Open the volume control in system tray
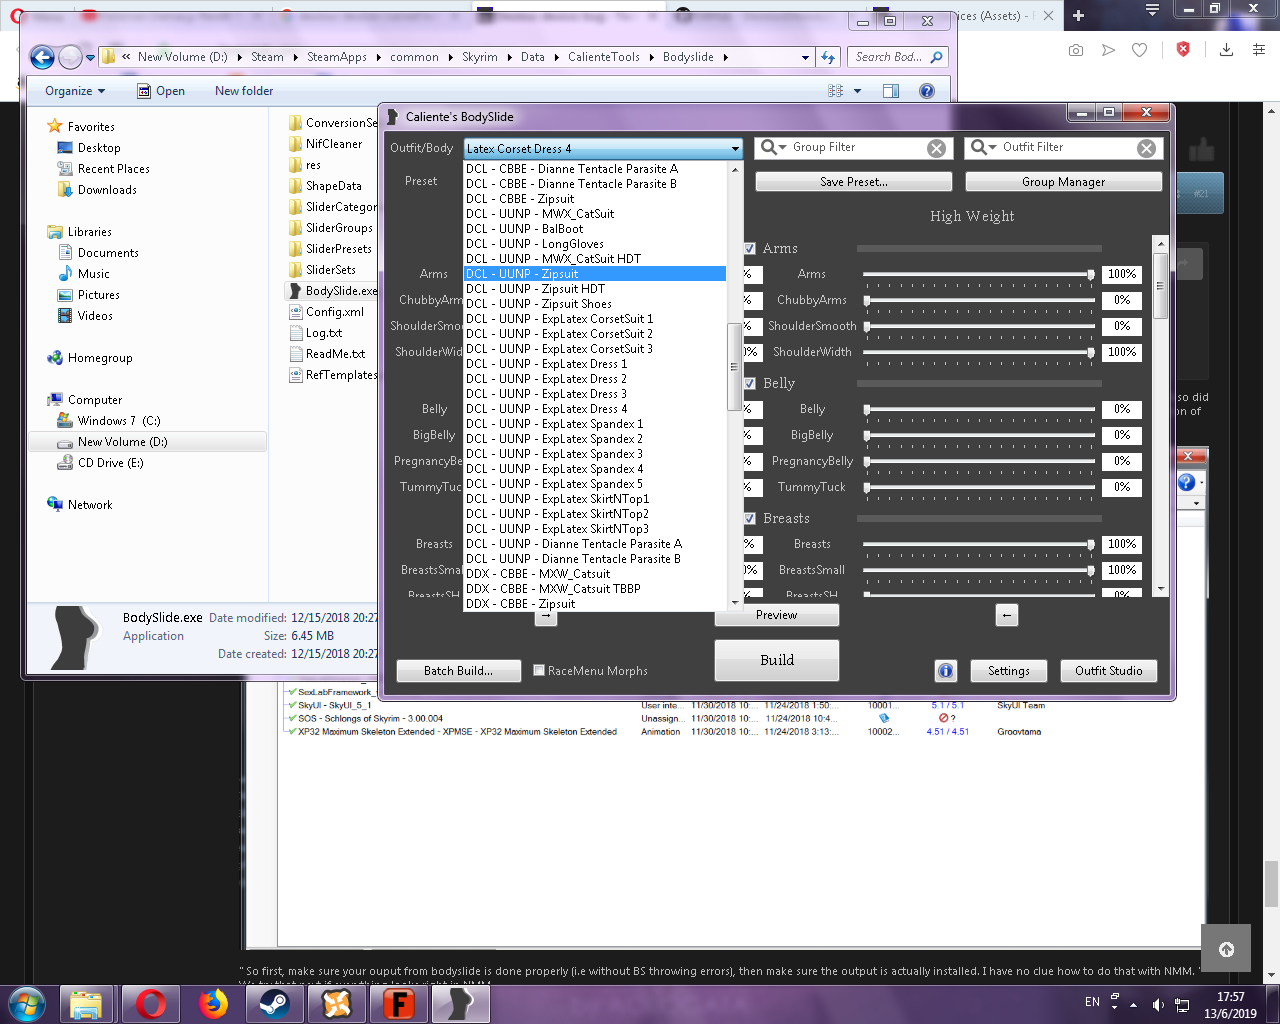 click(x=1158, y=1004)
